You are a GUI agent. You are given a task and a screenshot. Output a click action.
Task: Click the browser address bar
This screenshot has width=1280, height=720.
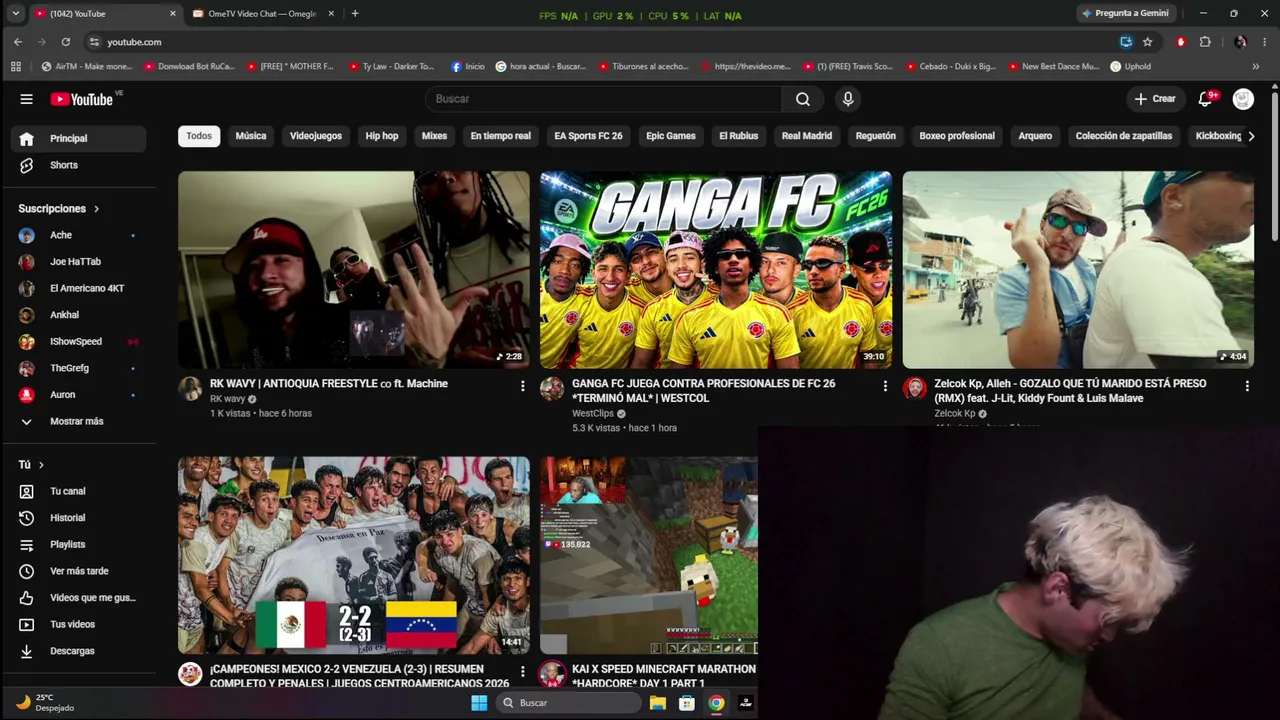tap(600, 42)
